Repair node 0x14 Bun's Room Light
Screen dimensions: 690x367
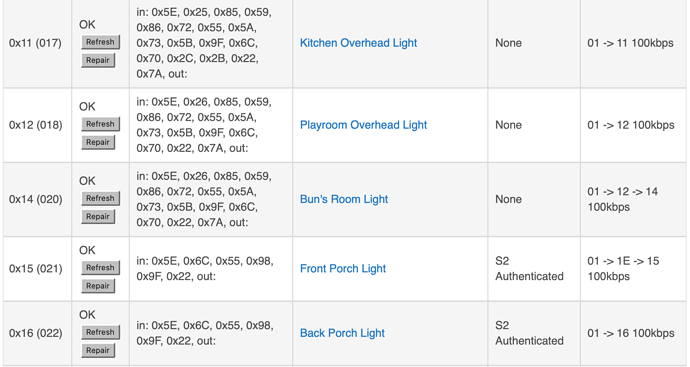click(x=98, y=217)
